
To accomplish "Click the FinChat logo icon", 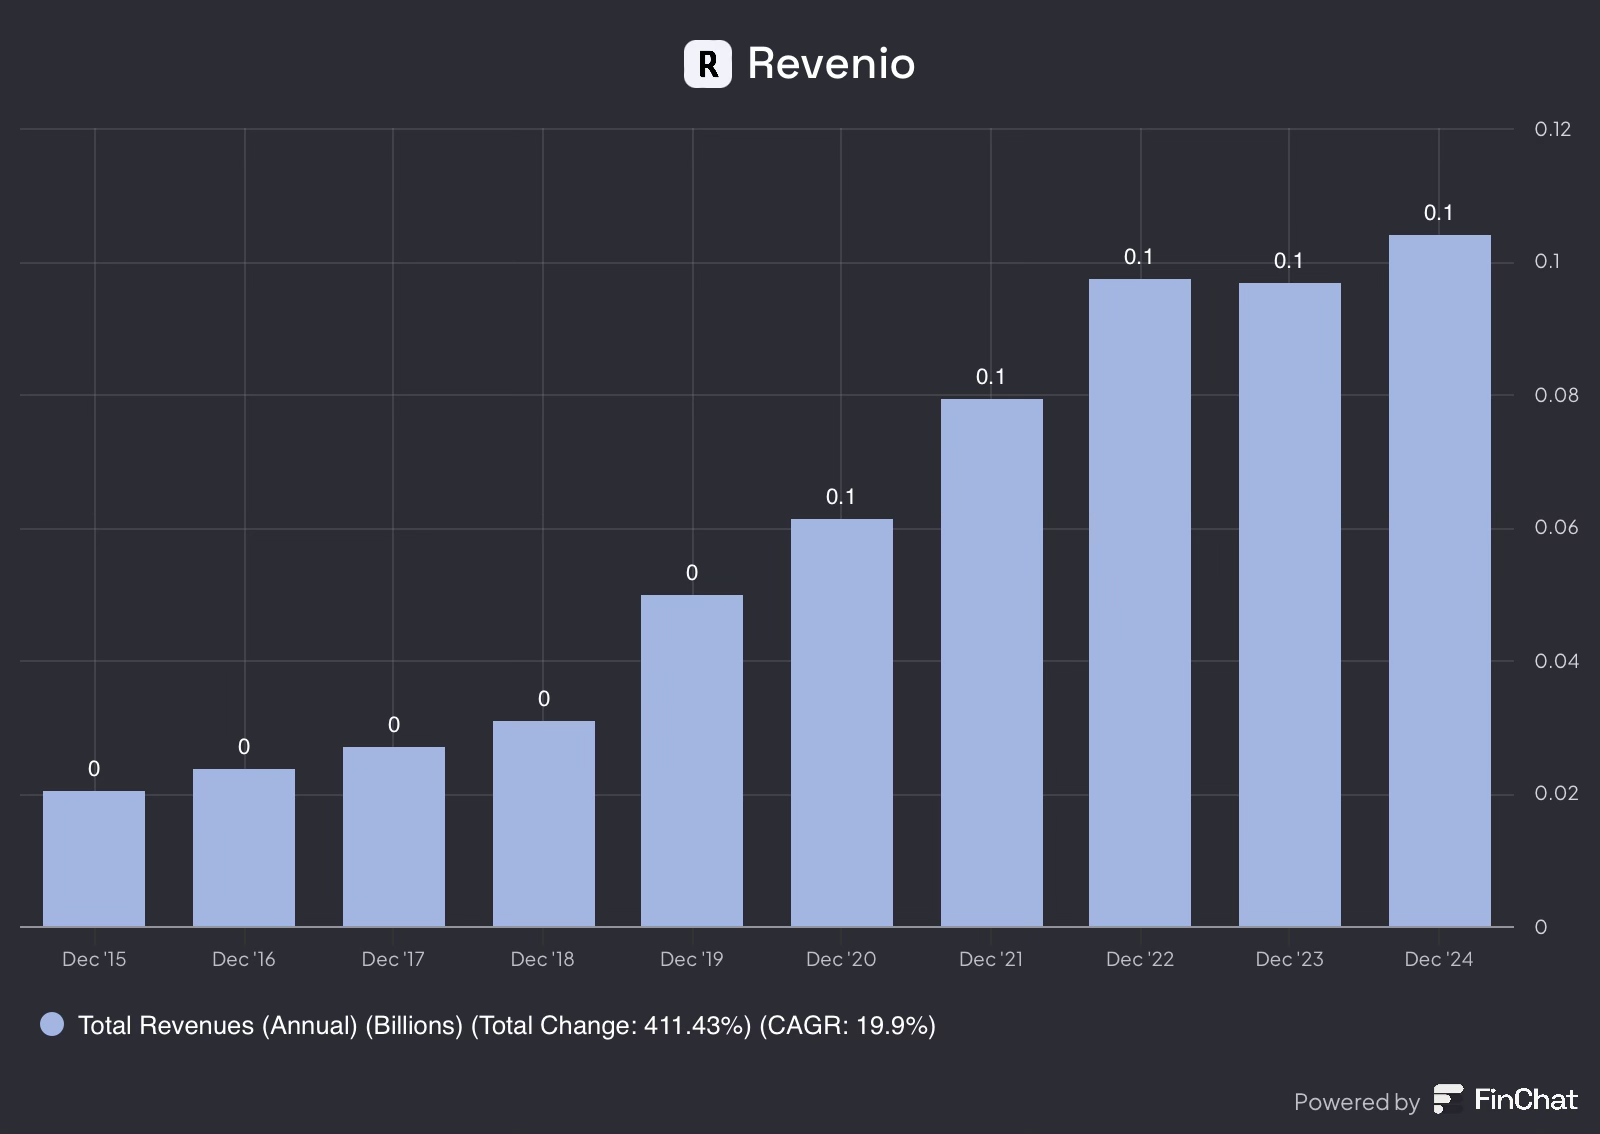I will tap(1448, 1099).
